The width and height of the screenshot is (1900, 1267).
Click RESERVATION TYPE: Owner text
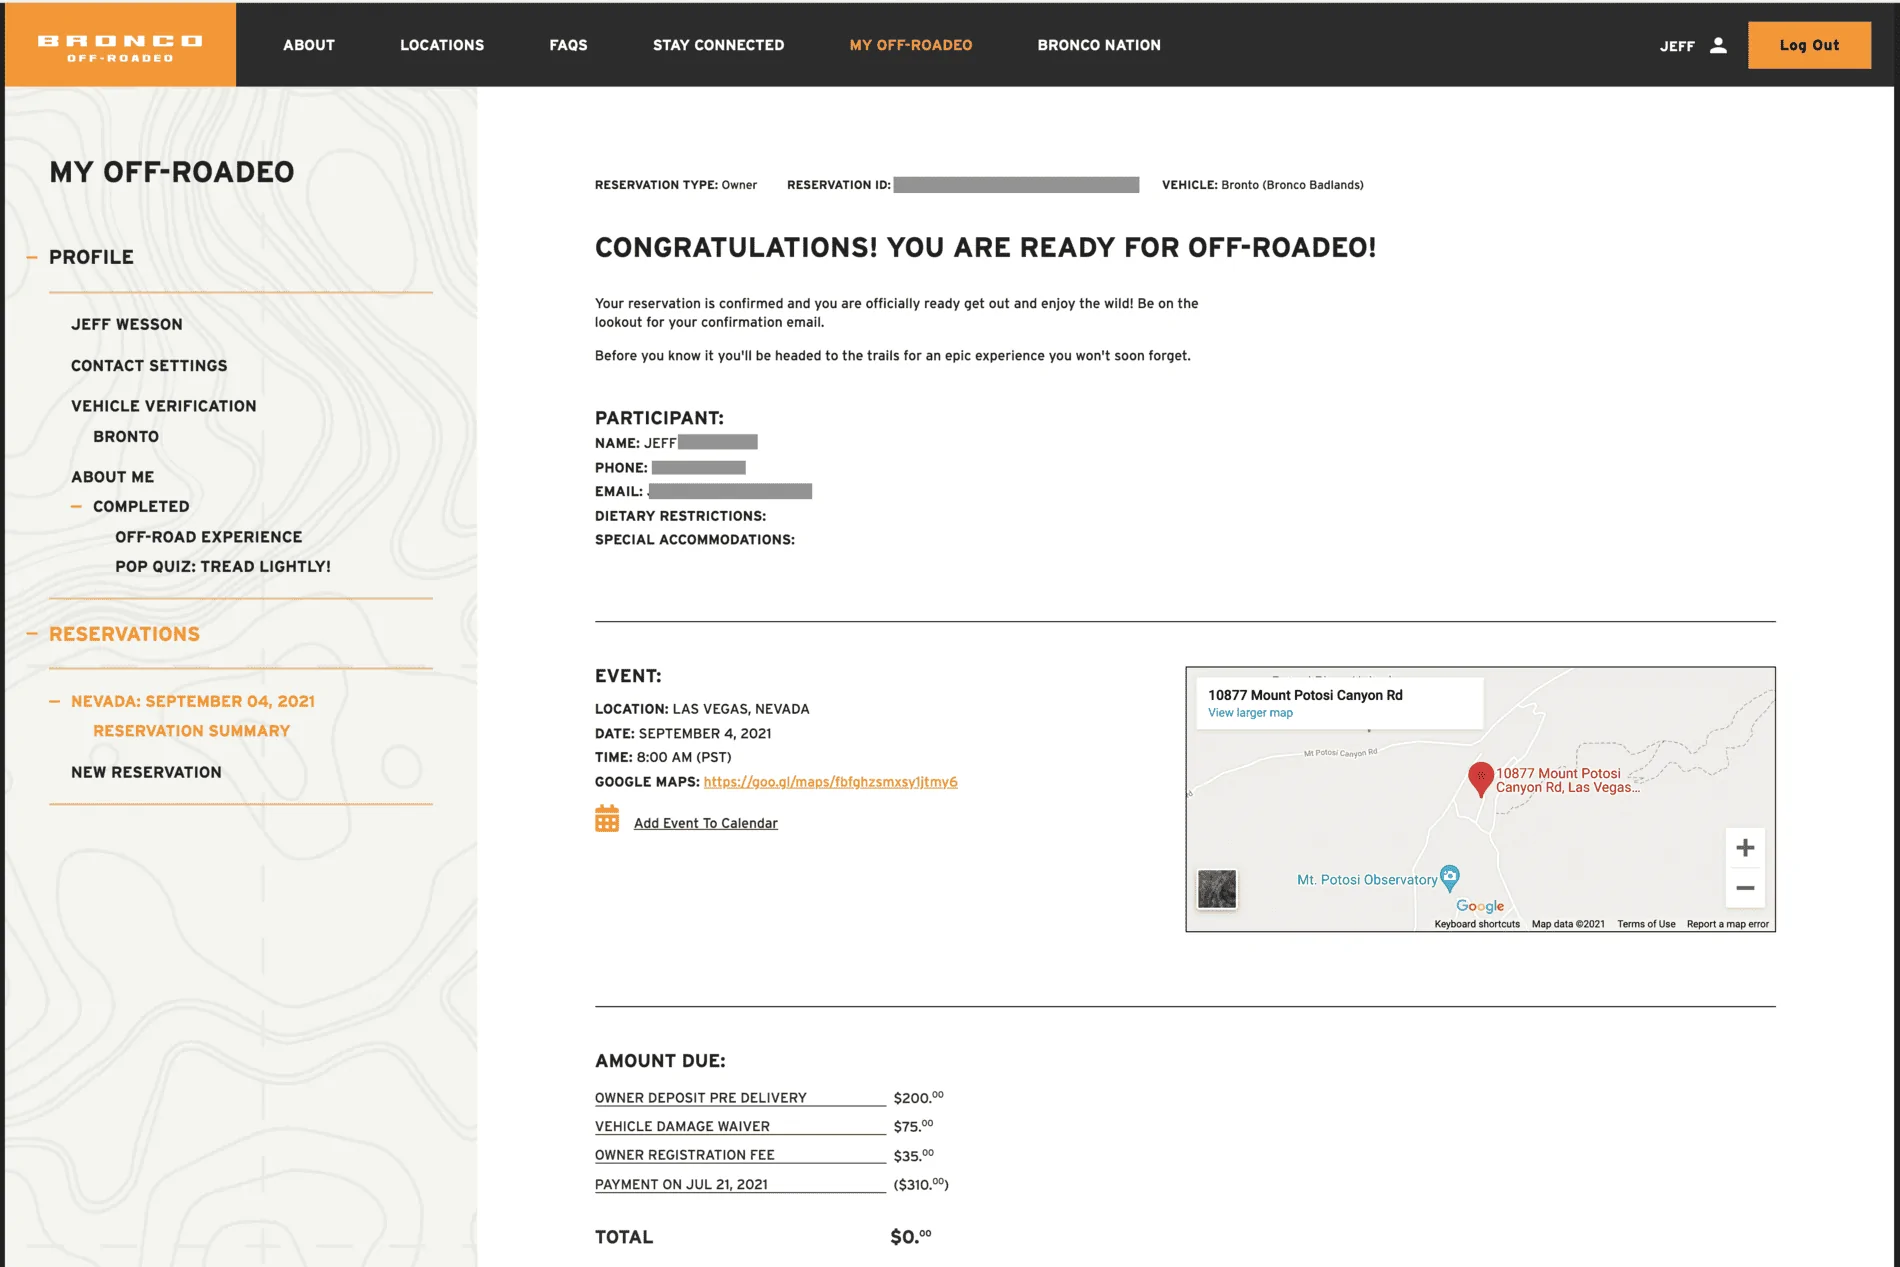tap(676, 185)
